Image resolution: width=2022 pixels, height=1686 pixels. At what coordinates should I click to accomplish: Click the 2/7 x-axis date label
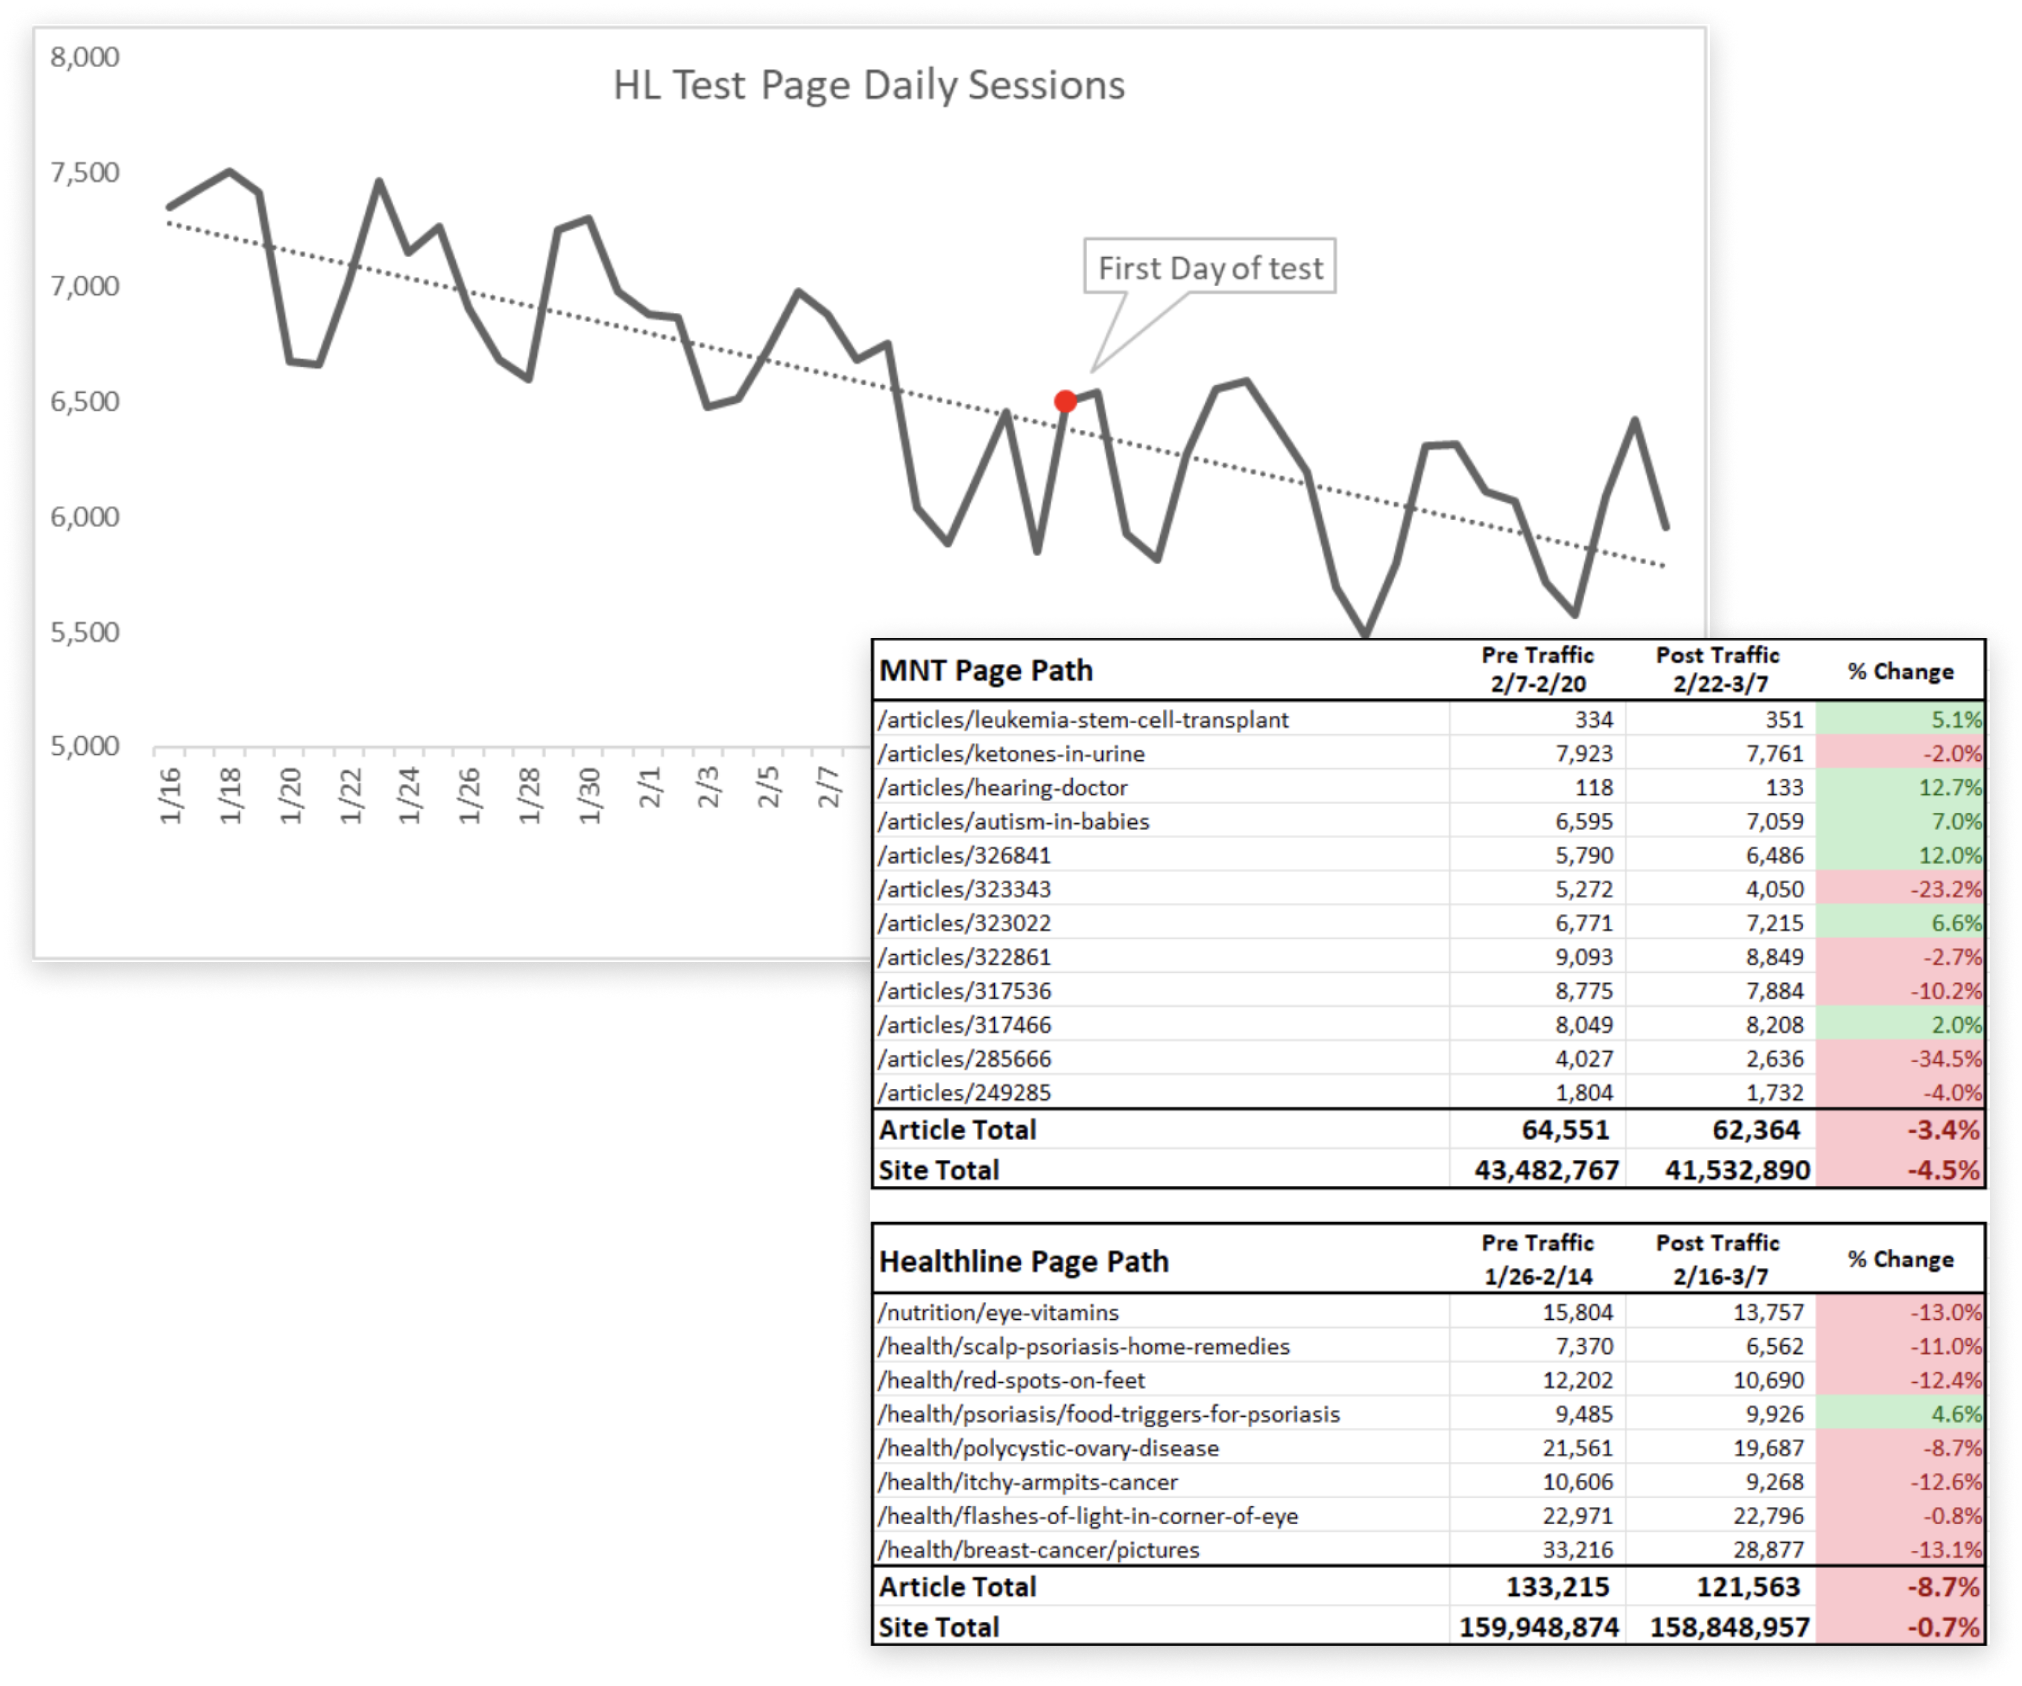click(829, 786)
